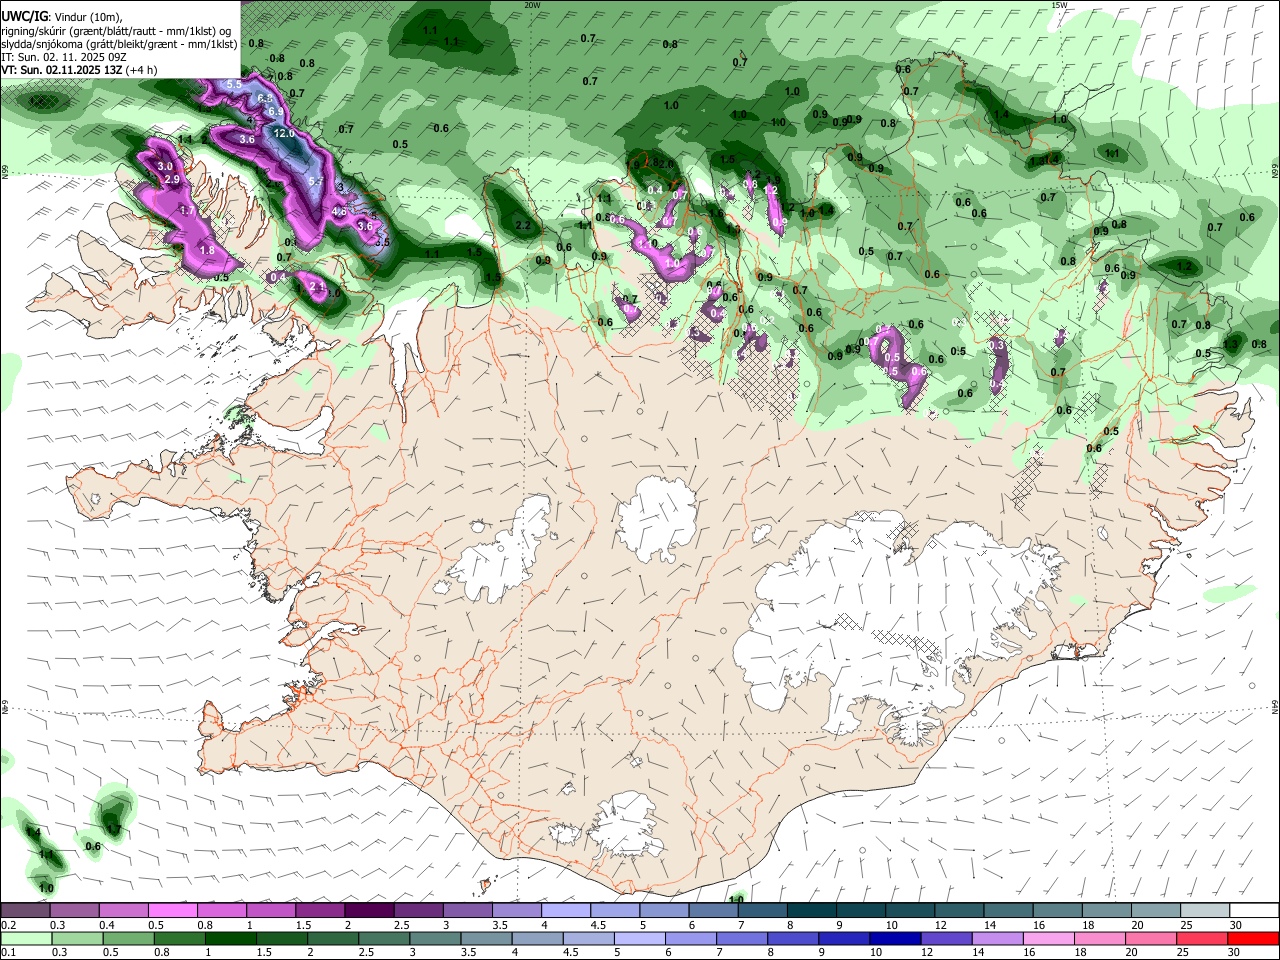The width and height of the screenshot is (1280, 960).
Task: Click the 0.1 legend scale label
Action: coord(7,953)
